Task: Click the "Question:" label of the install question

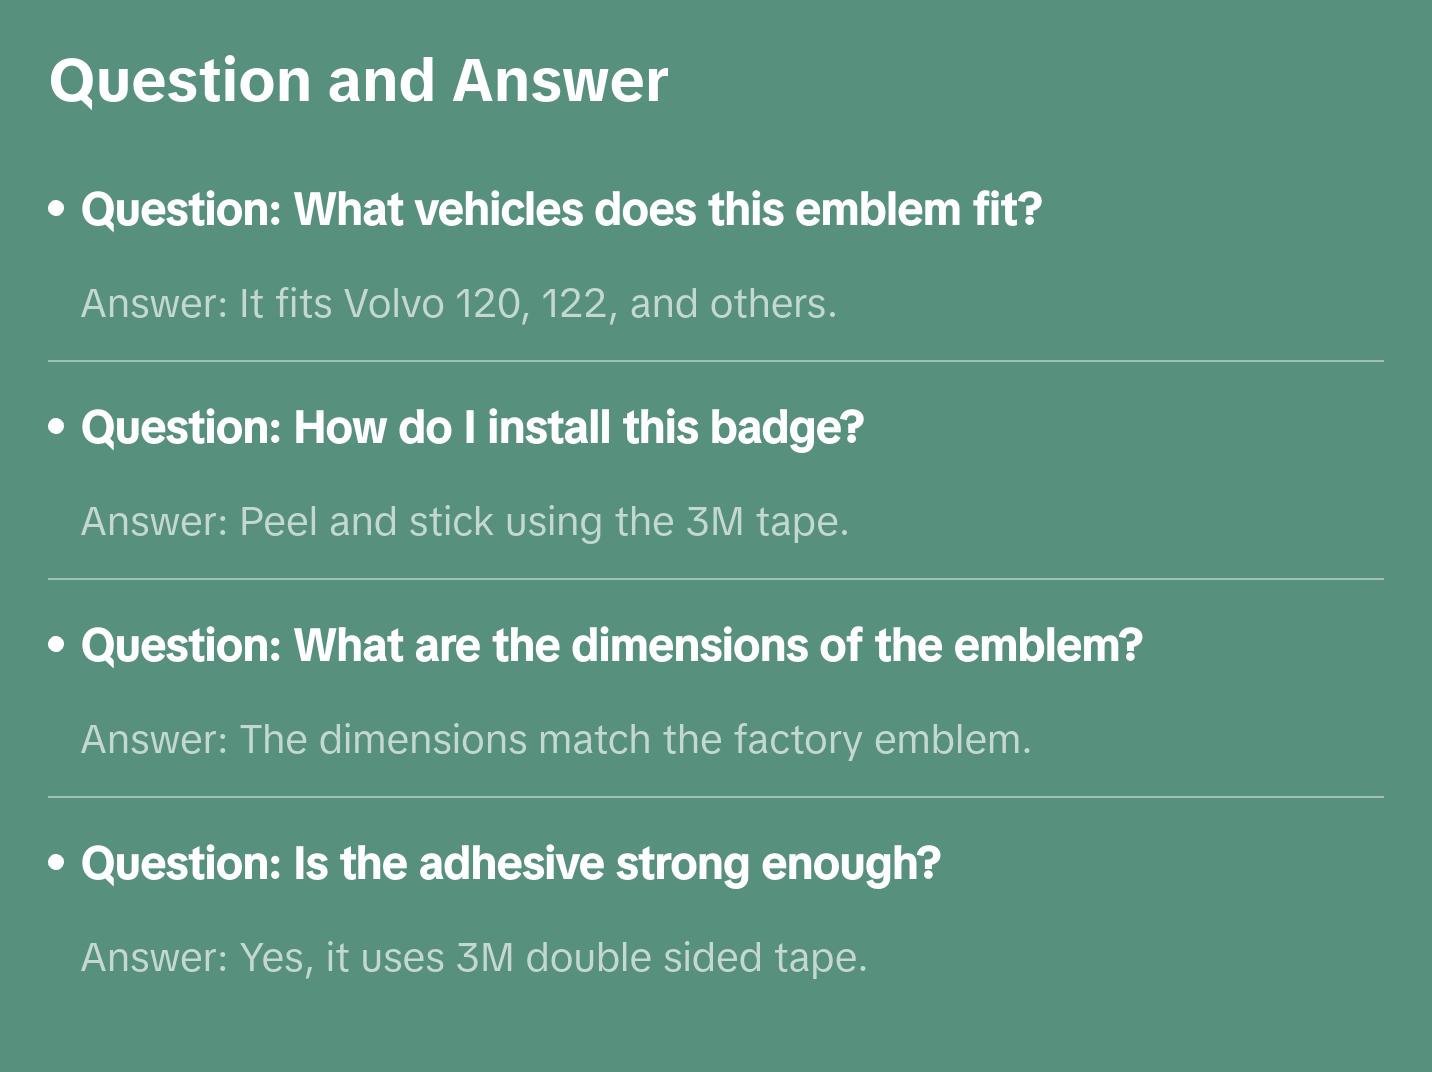Action: coord(181,428)
